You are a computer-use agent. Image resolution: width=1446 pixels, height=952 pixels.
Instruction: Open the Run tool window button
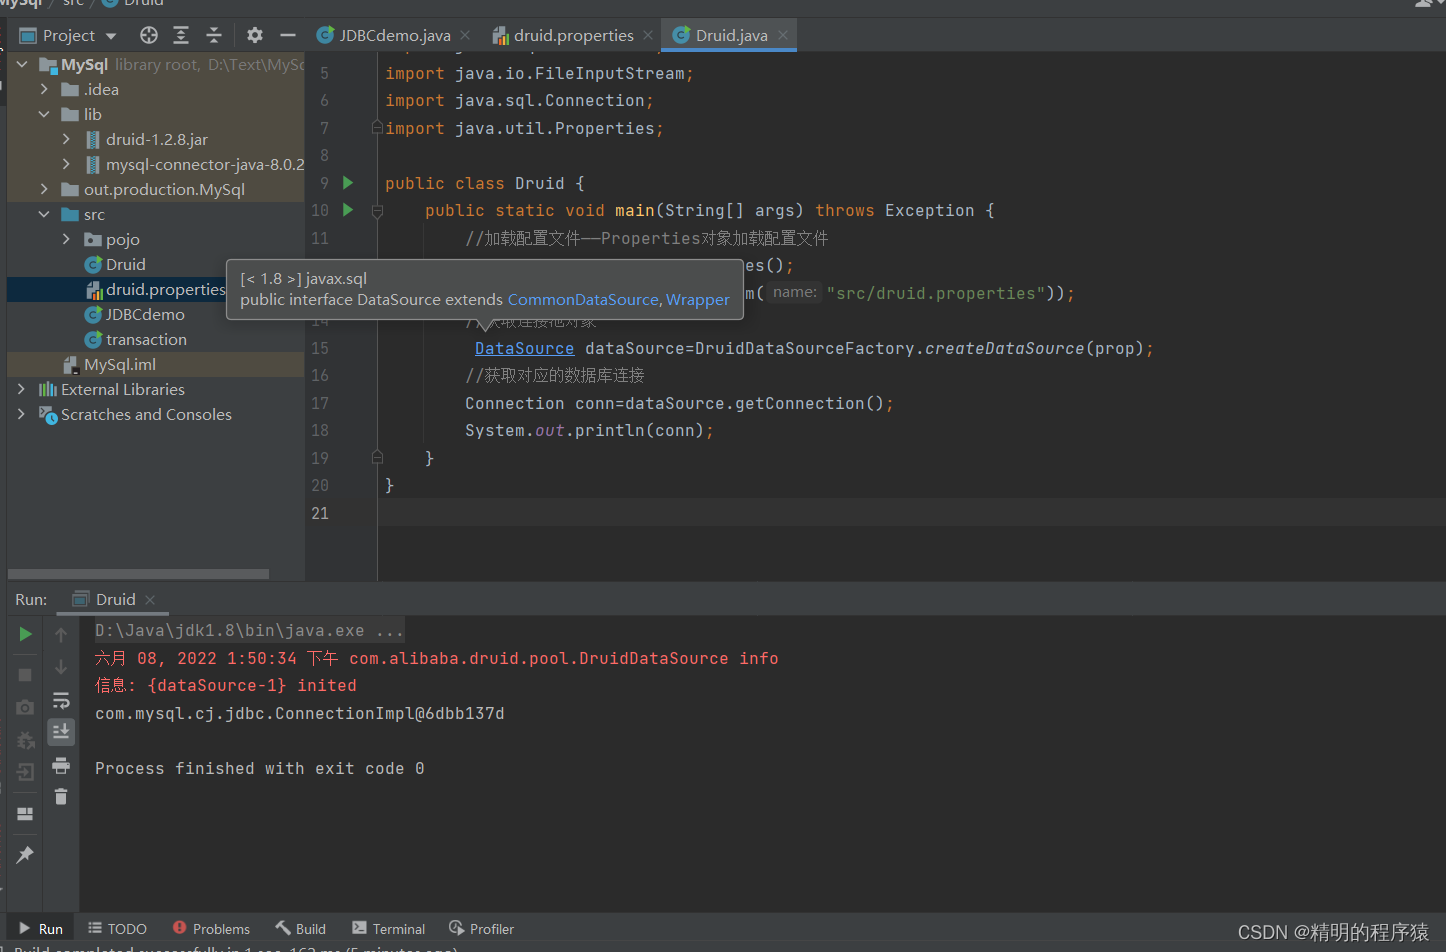[x=40, y=929]
